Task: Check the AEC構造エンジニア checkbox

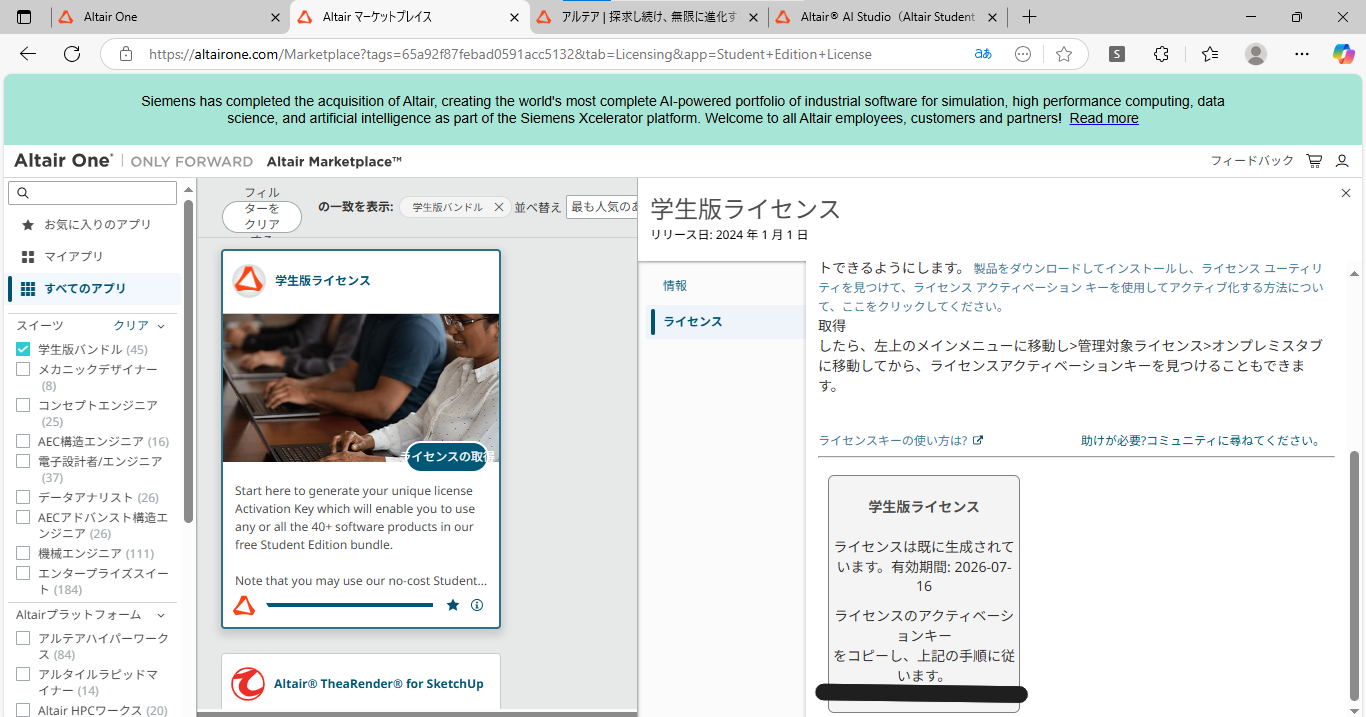Action: point(23,441)
